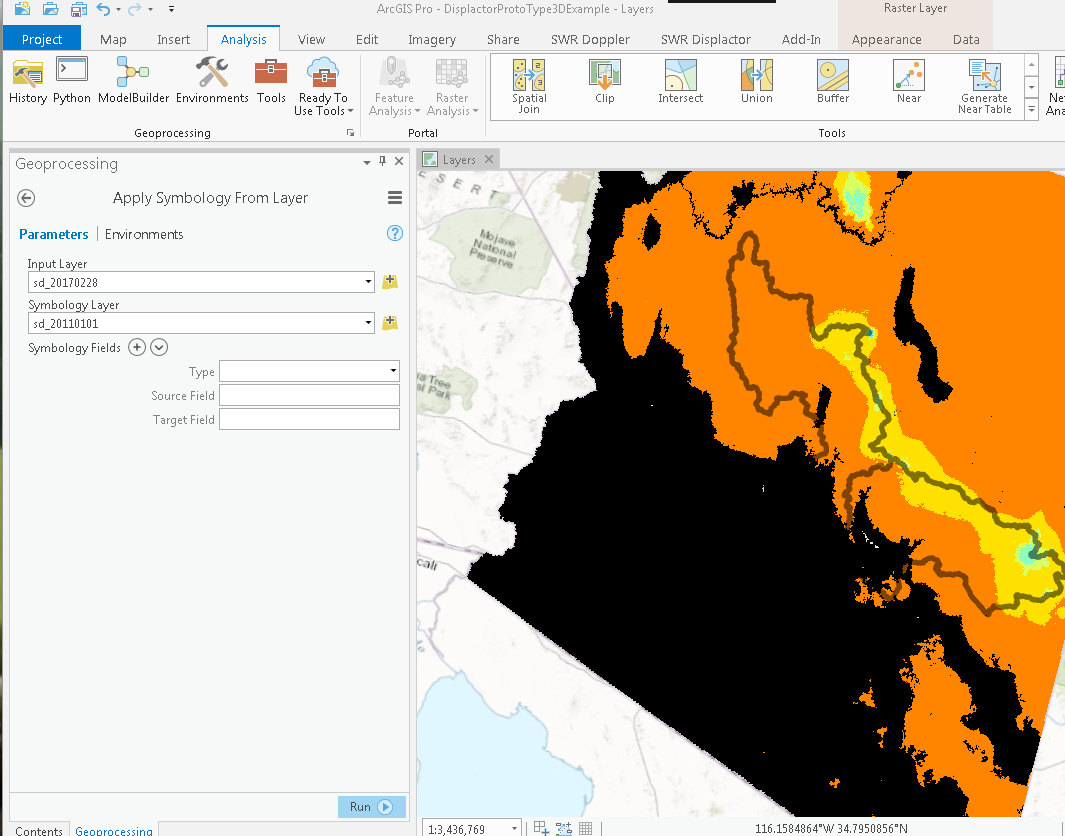Add a Symbology Fields entry
This screenshot has width=1065, height=836.
coord(137,348)
